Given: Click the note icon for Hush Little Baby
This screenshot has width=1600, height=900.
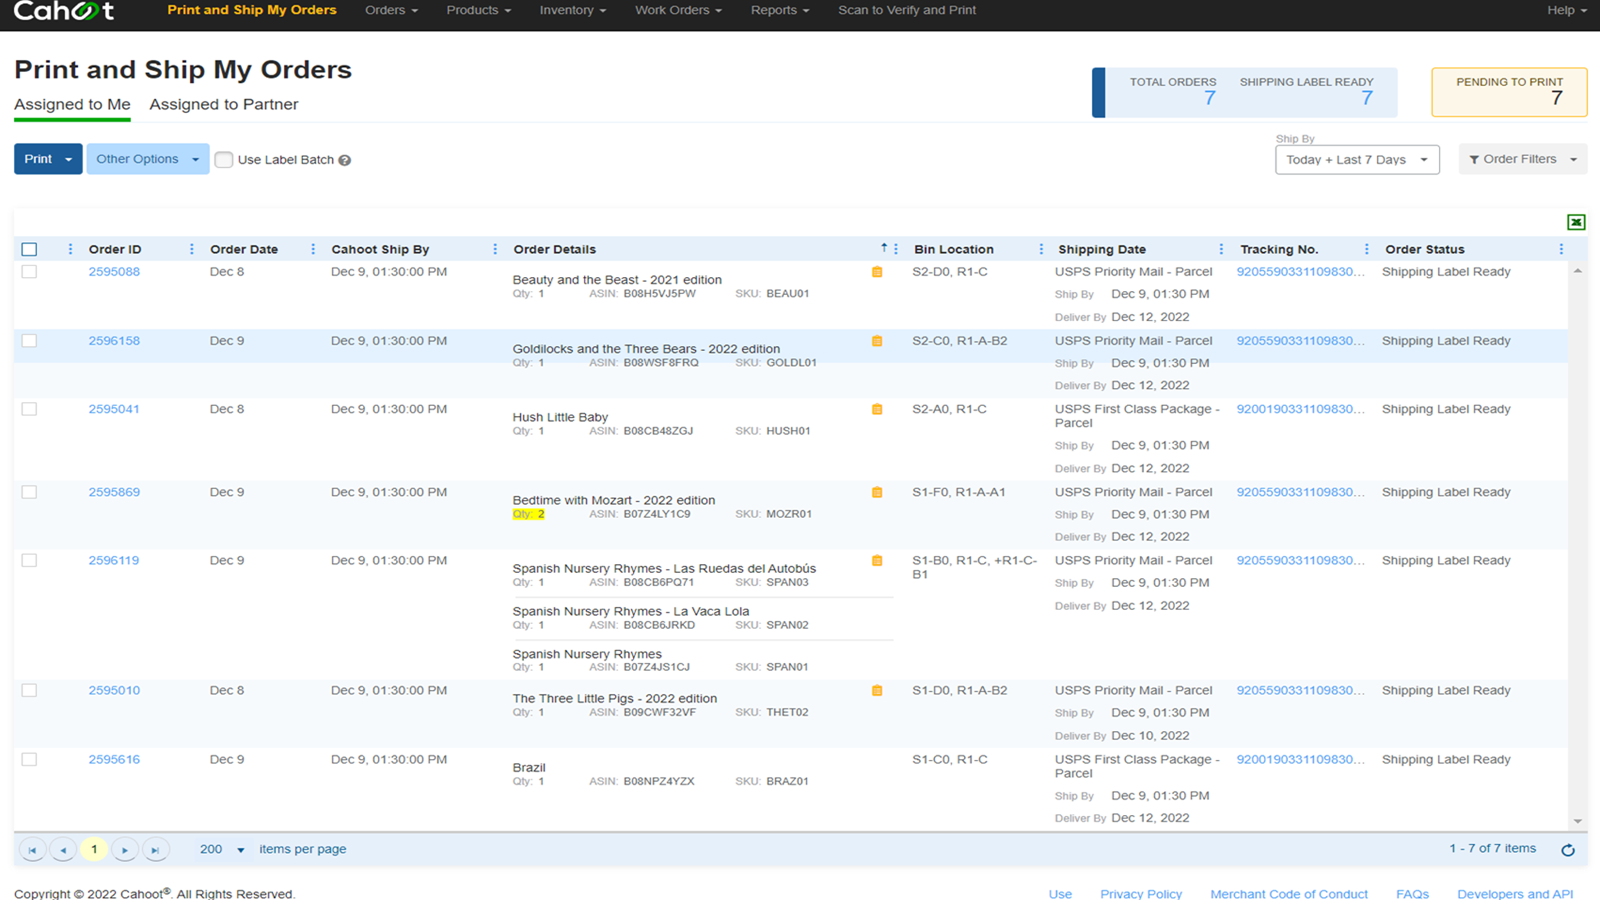Looking at the screenshot, I should [877, 409].
